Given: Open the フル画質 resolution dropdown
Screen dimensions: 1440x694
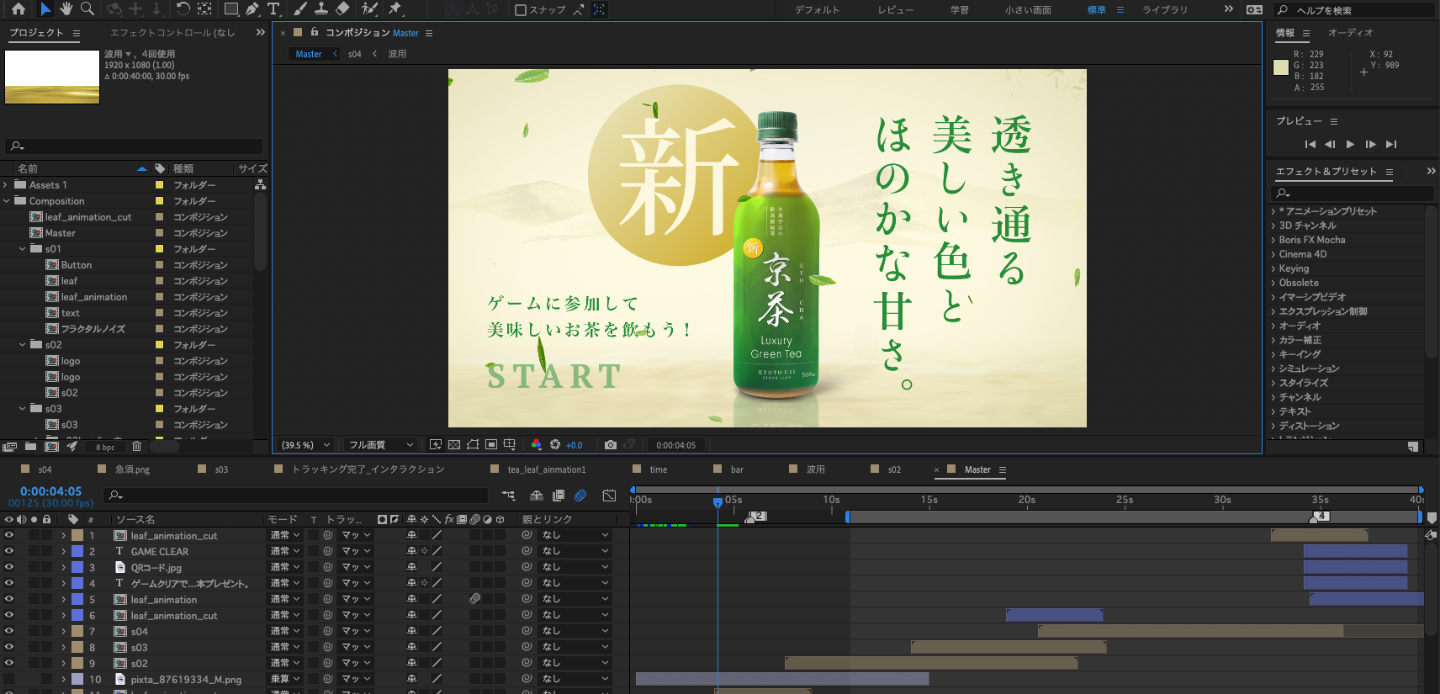Looking at the screenshot, I should coord(380,445).
